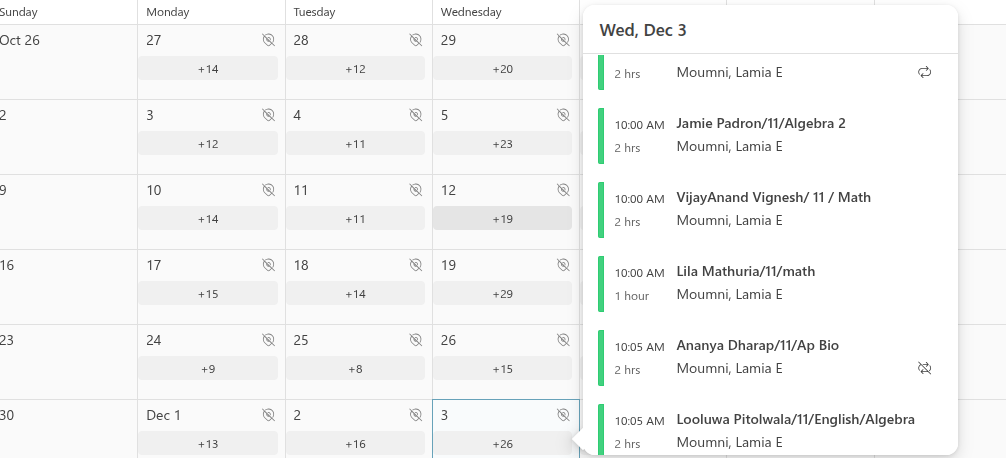Click the hidden-eye icon on Monday 27
The width and height of the screenshot is (1006, 458).
pos(268,40)
